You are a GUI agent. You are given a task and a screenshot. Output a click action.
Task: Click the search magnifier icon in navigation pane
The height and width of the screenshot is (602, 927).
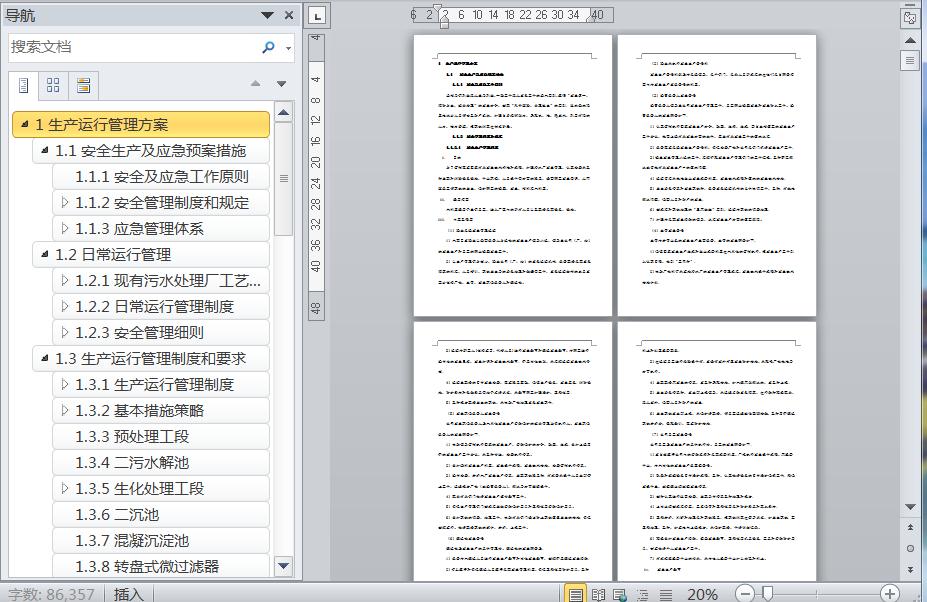coord(268,47)
